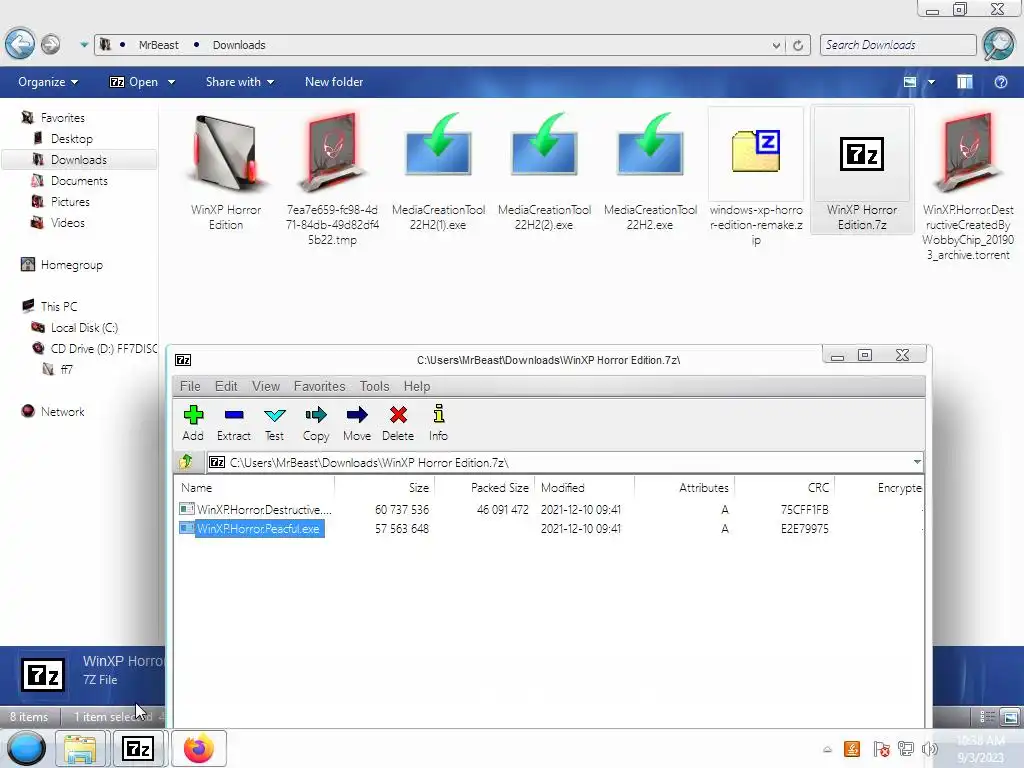Select the Copy icon in 7-Zip
Image resolution: width=1024 pixels, height=768 pixels.
pyautogui.click(x=316, y=423)
